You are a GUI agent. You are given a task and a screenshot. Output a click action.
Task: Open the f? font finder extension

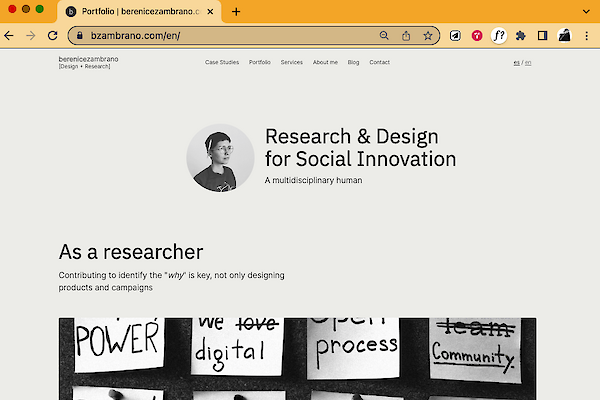499,36
